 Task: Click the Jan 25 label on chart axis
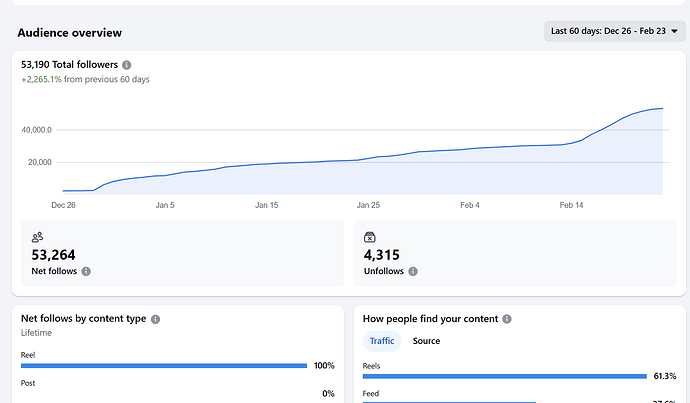click(x=368, y=204)
